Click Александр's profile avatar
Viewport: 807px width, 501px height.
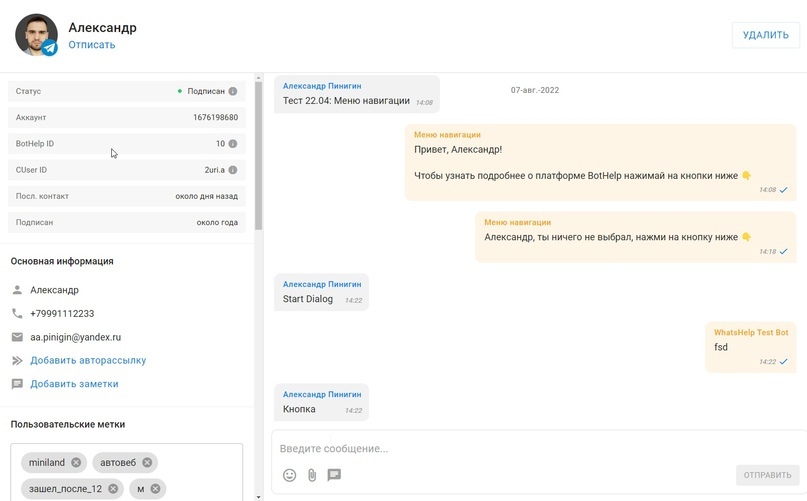pyautogui.click(x=36, y=35)
